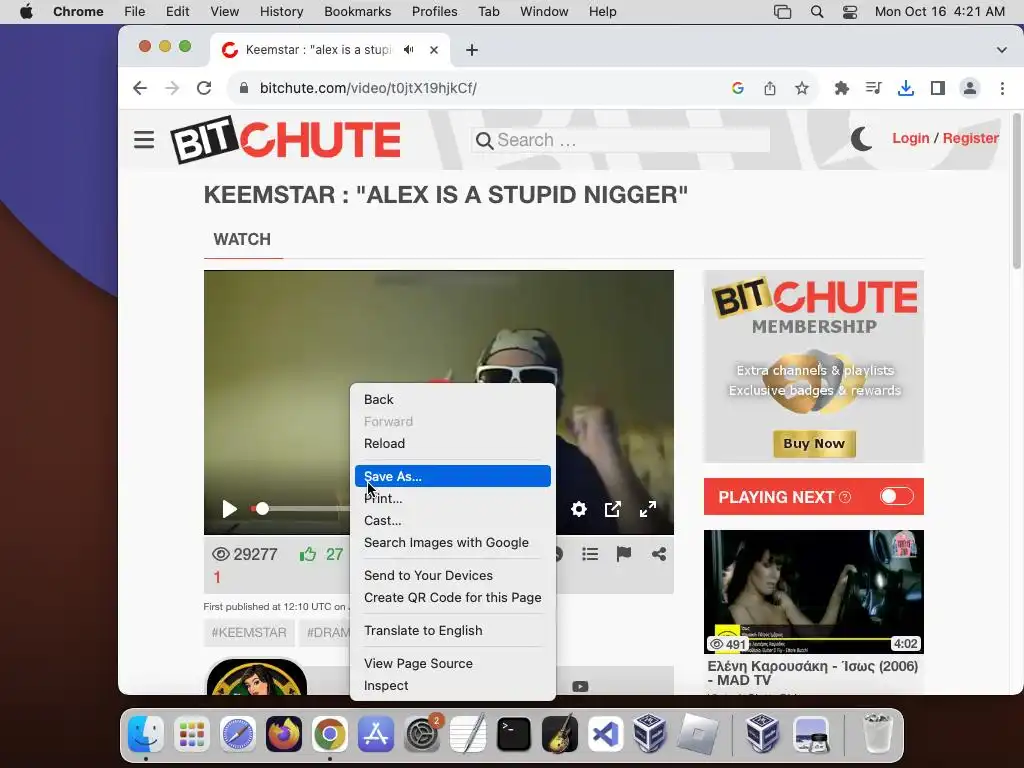Open Chrome downloads icon
This screenshot has width=1024, height=768.
click(906, 88)
